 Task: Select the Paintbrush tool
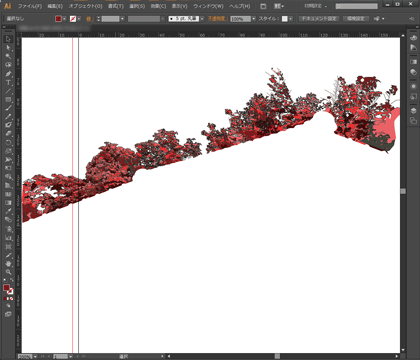click(x=8, y=108)
